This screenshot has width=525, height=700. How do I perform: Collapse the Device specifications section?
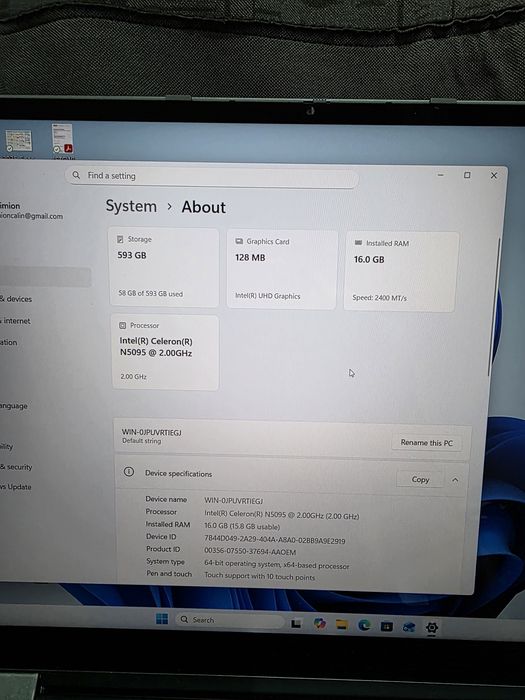tap(455, 480)
